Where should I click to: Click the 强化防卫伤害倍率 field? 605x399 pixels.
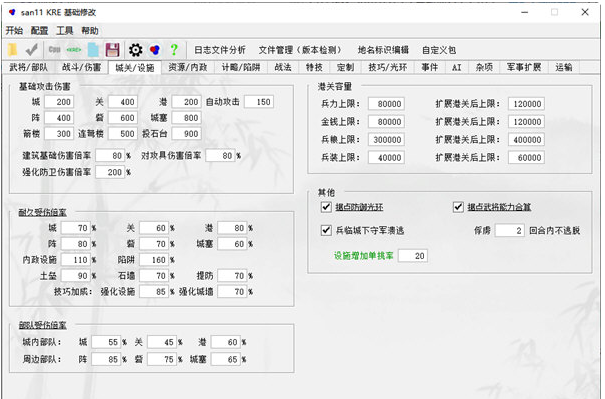[x=110, y=172]
